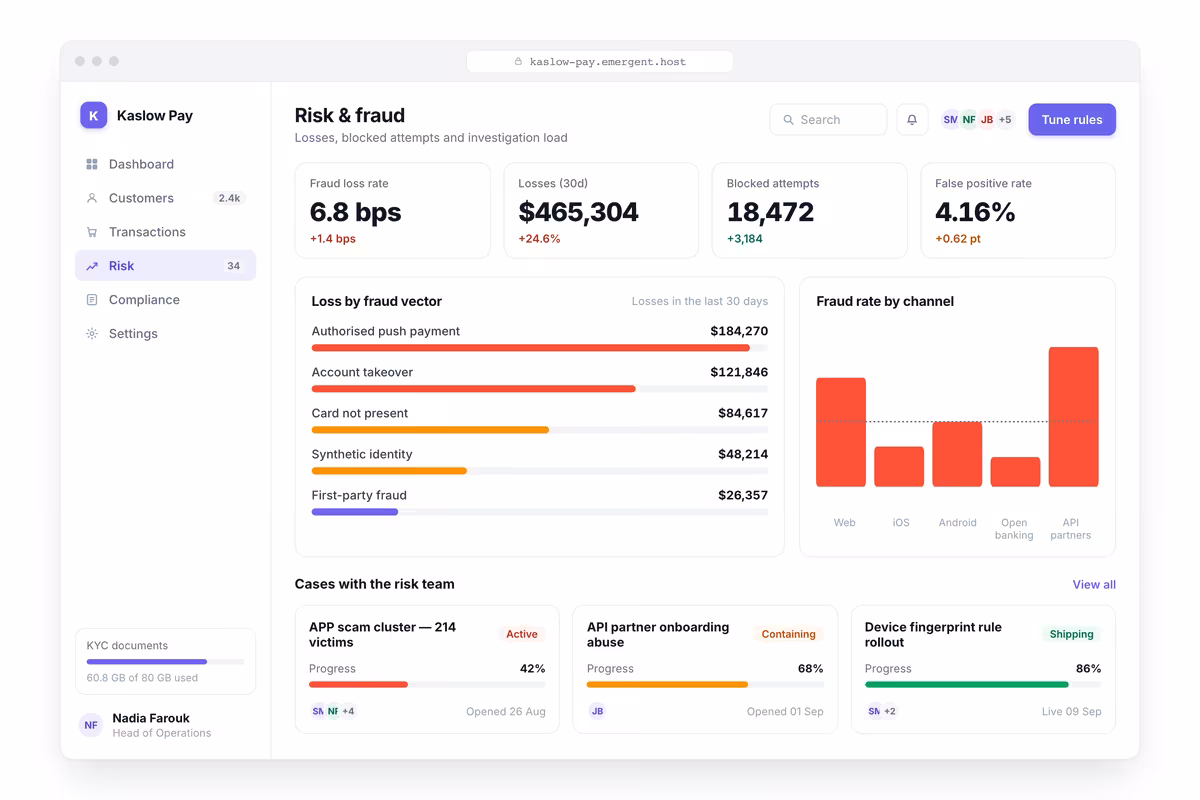
Task: Click the NF avatar beside Nadia Farouk
Action: [91, 725]
